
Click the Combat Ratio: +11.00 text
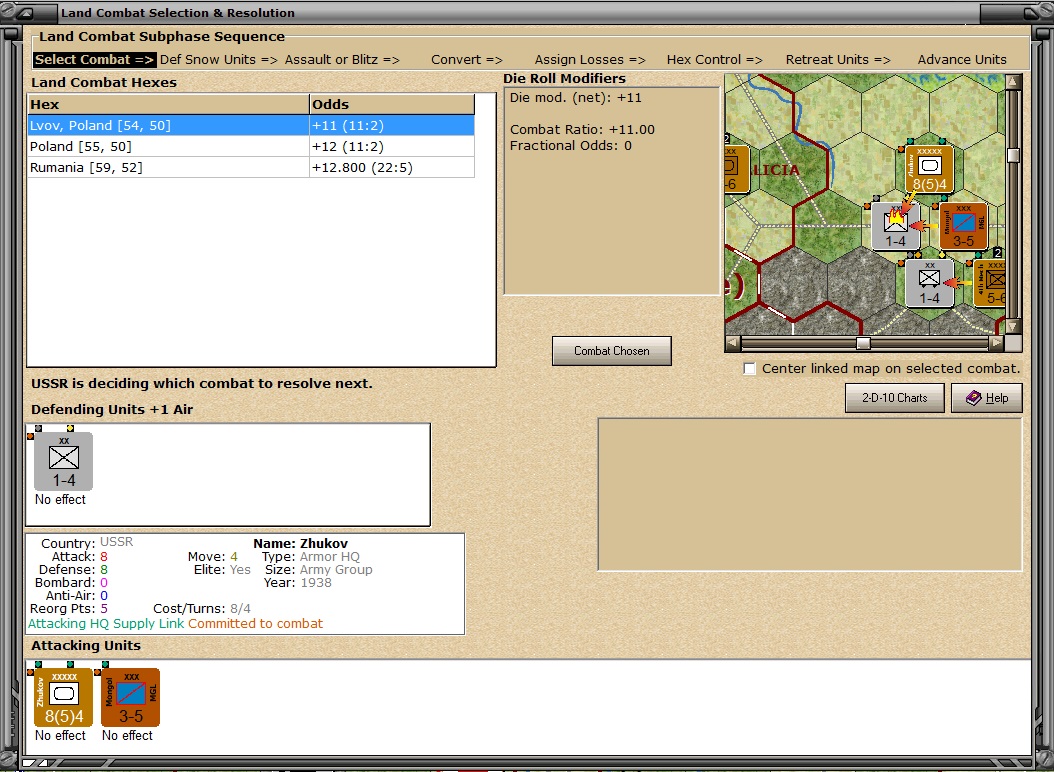[x=582, y=130]
